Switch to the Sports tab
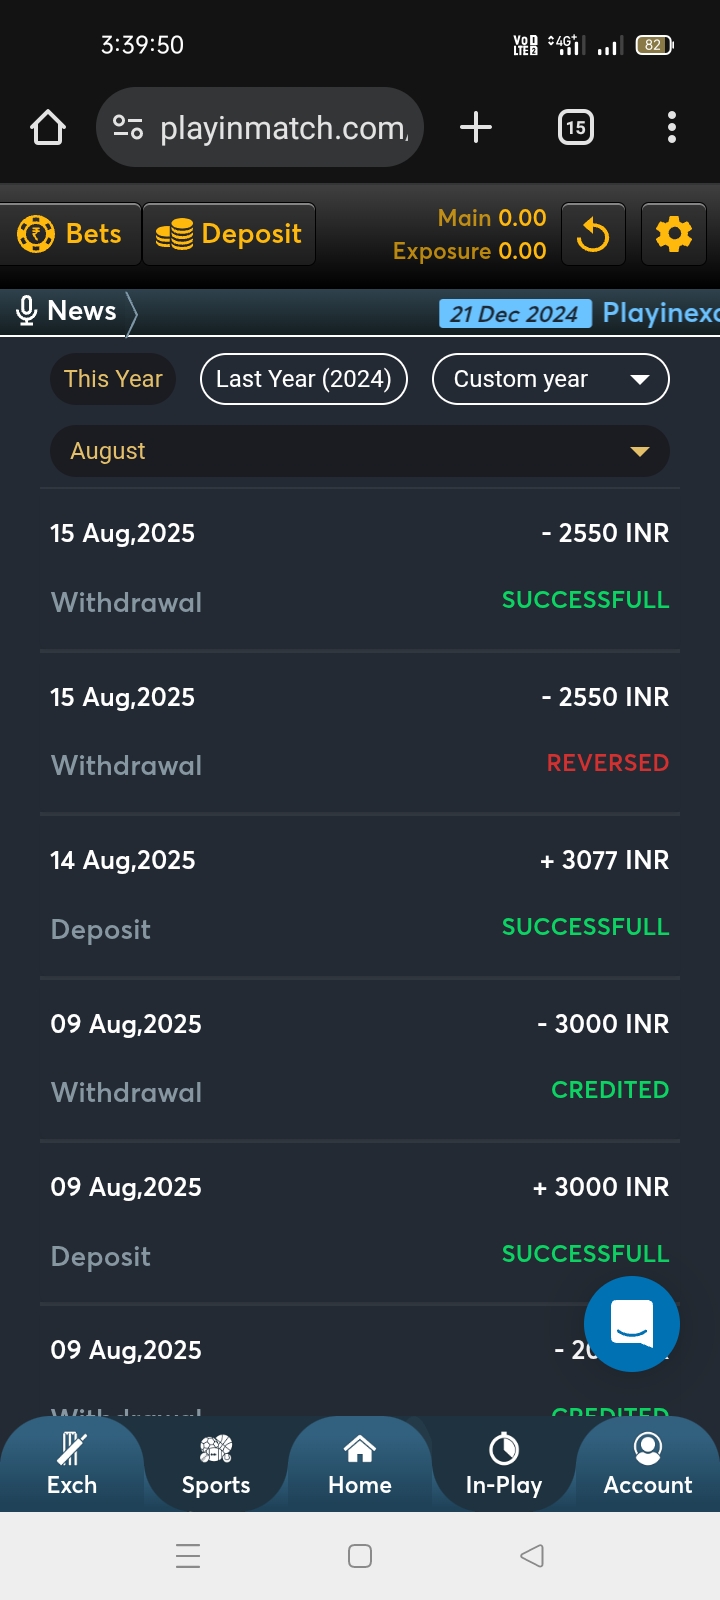 (x=216, y=1465)
